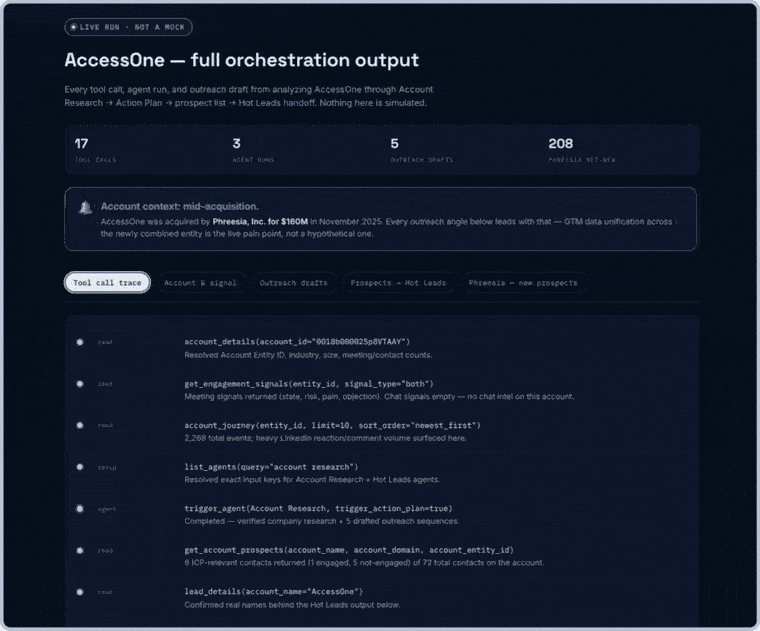Click the "Account context: mid-acquisition." heading
Screen dimensions: 760x631
tap(179, 206)
